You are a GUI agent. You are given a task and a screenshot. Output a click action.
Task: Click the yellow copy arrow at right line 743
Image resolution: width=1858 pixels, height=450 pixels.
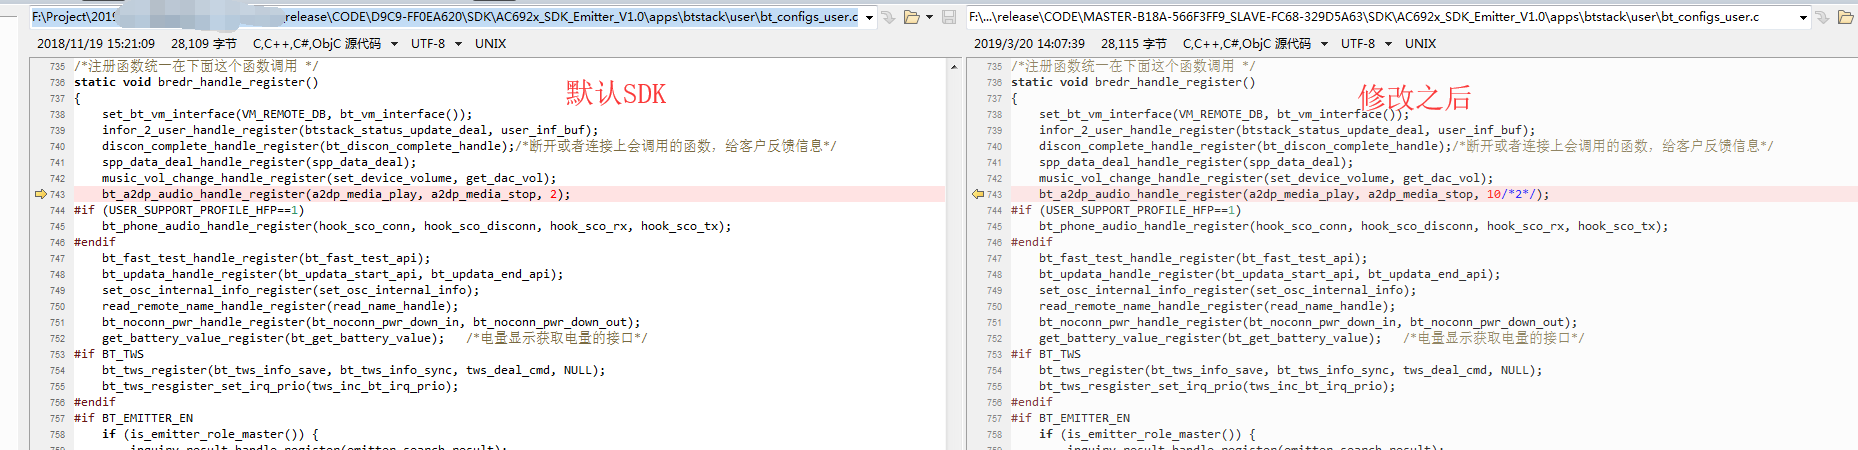977,194
